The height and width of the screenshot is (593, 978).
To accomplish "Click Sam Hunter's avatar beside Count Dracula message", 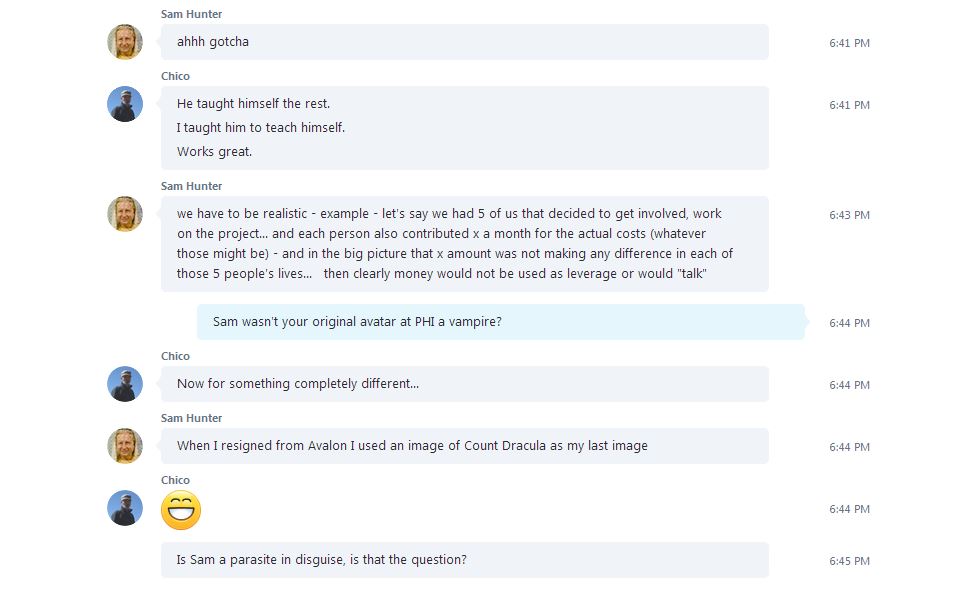I will click(125, 446).
